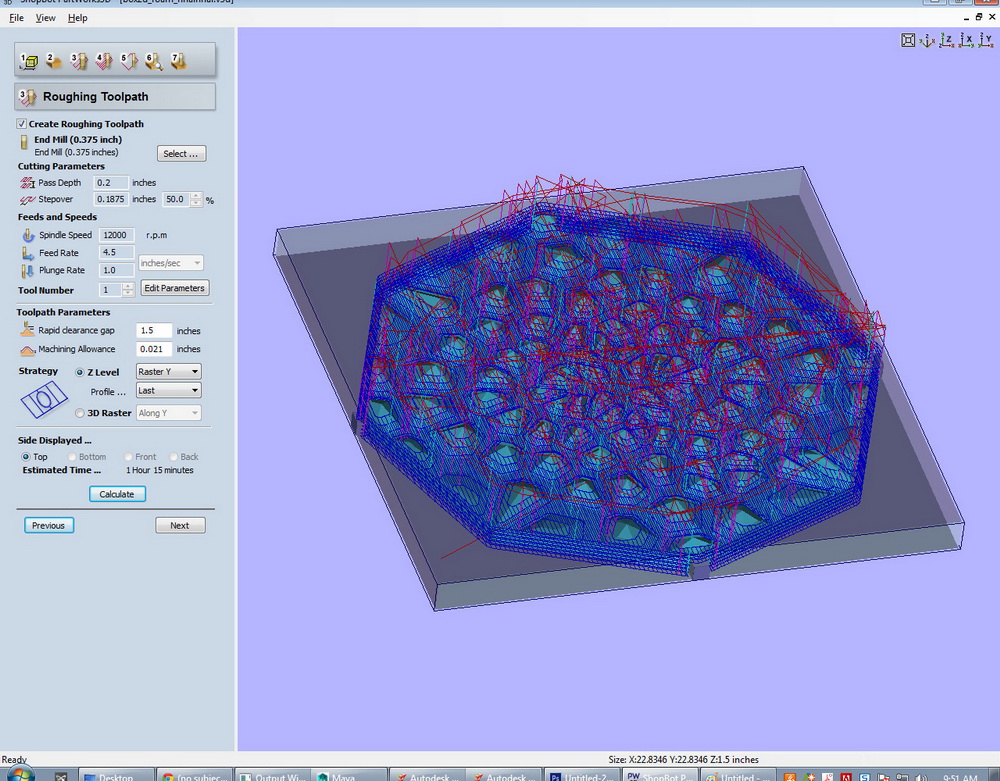
Task: Zoom to fit the 3D view
Action: click(908, 40)
